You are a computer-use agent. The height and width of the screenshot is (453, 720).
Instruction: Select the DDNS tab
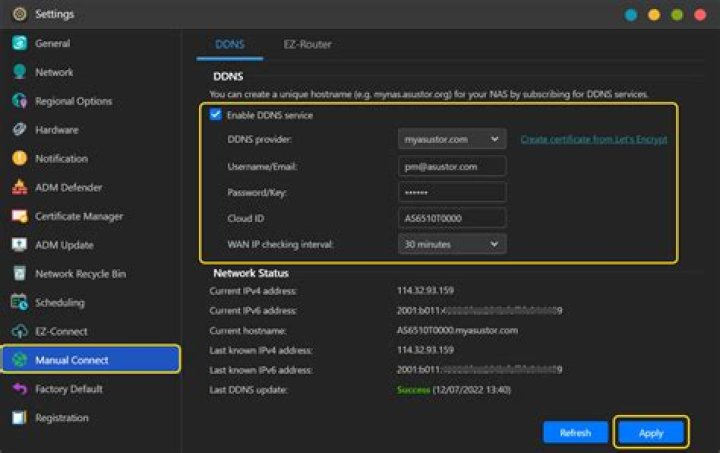click(x=230, y=44)
